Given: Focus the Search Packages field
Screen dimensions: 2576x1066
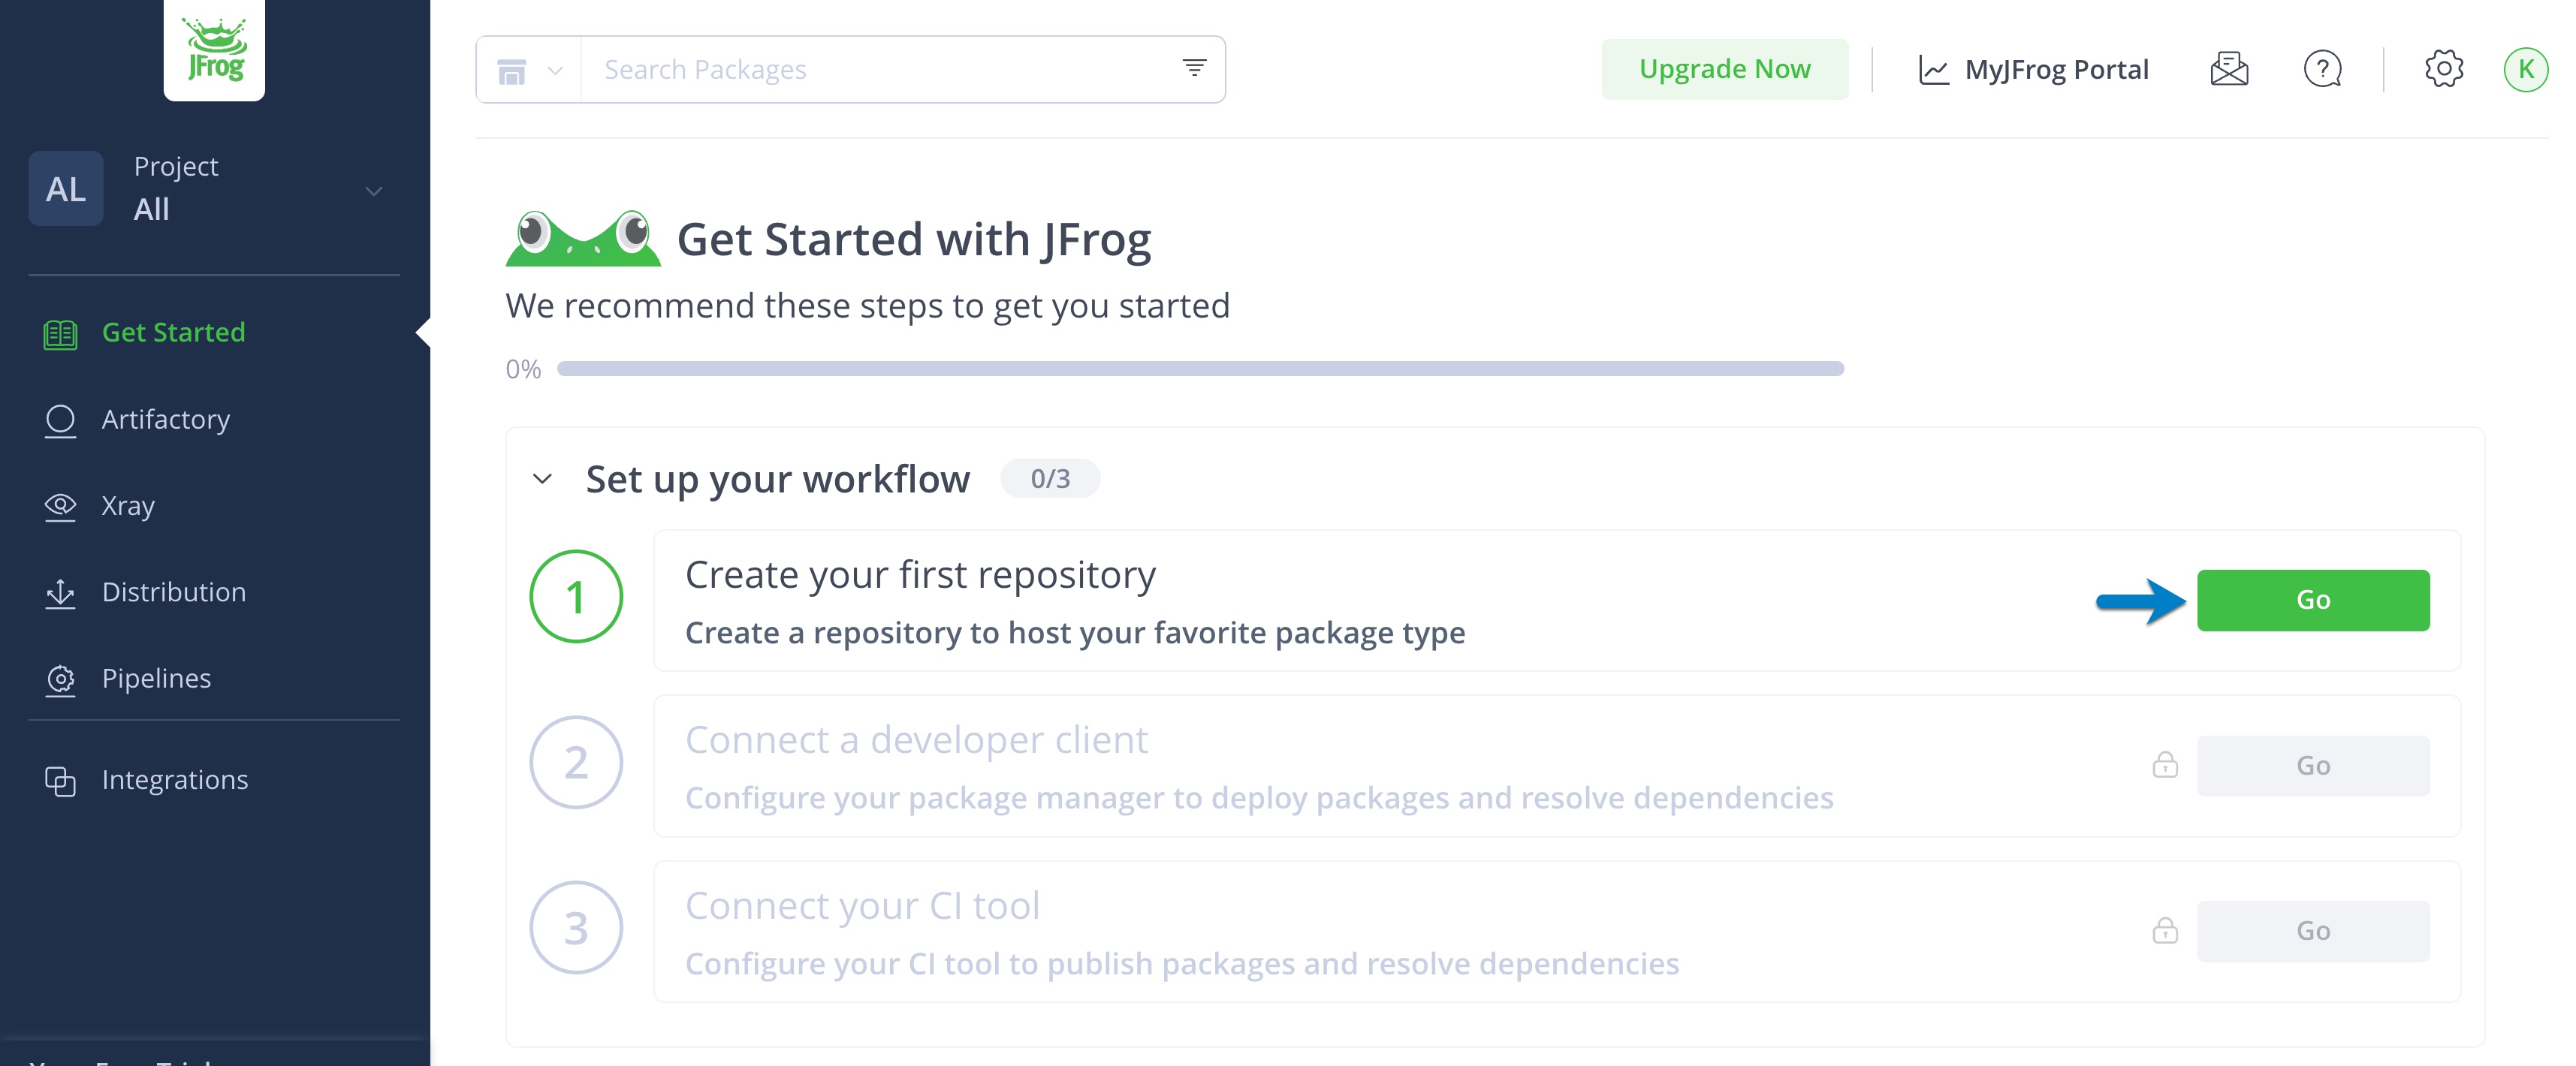Looking at the screenshot, I should tap(880, 70).
